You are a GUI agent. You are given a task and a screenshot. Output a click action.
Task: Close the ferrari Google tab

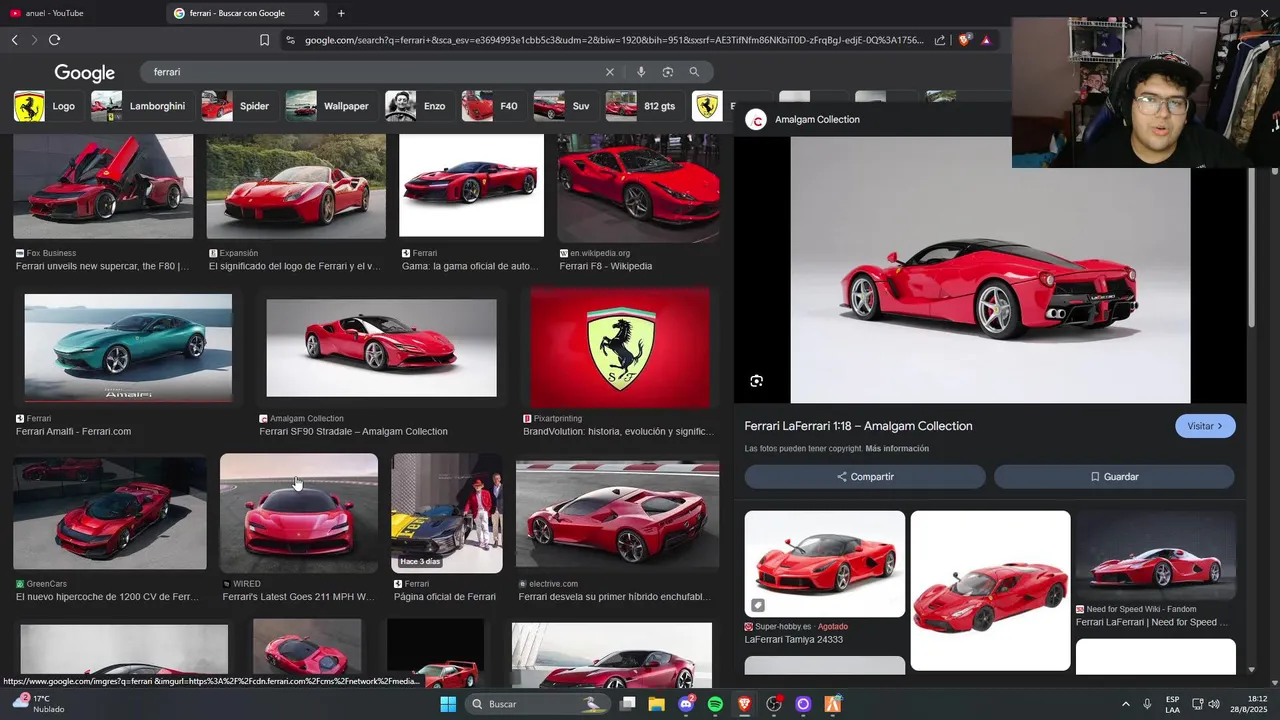pyautogui.click(x=317, y=13)
